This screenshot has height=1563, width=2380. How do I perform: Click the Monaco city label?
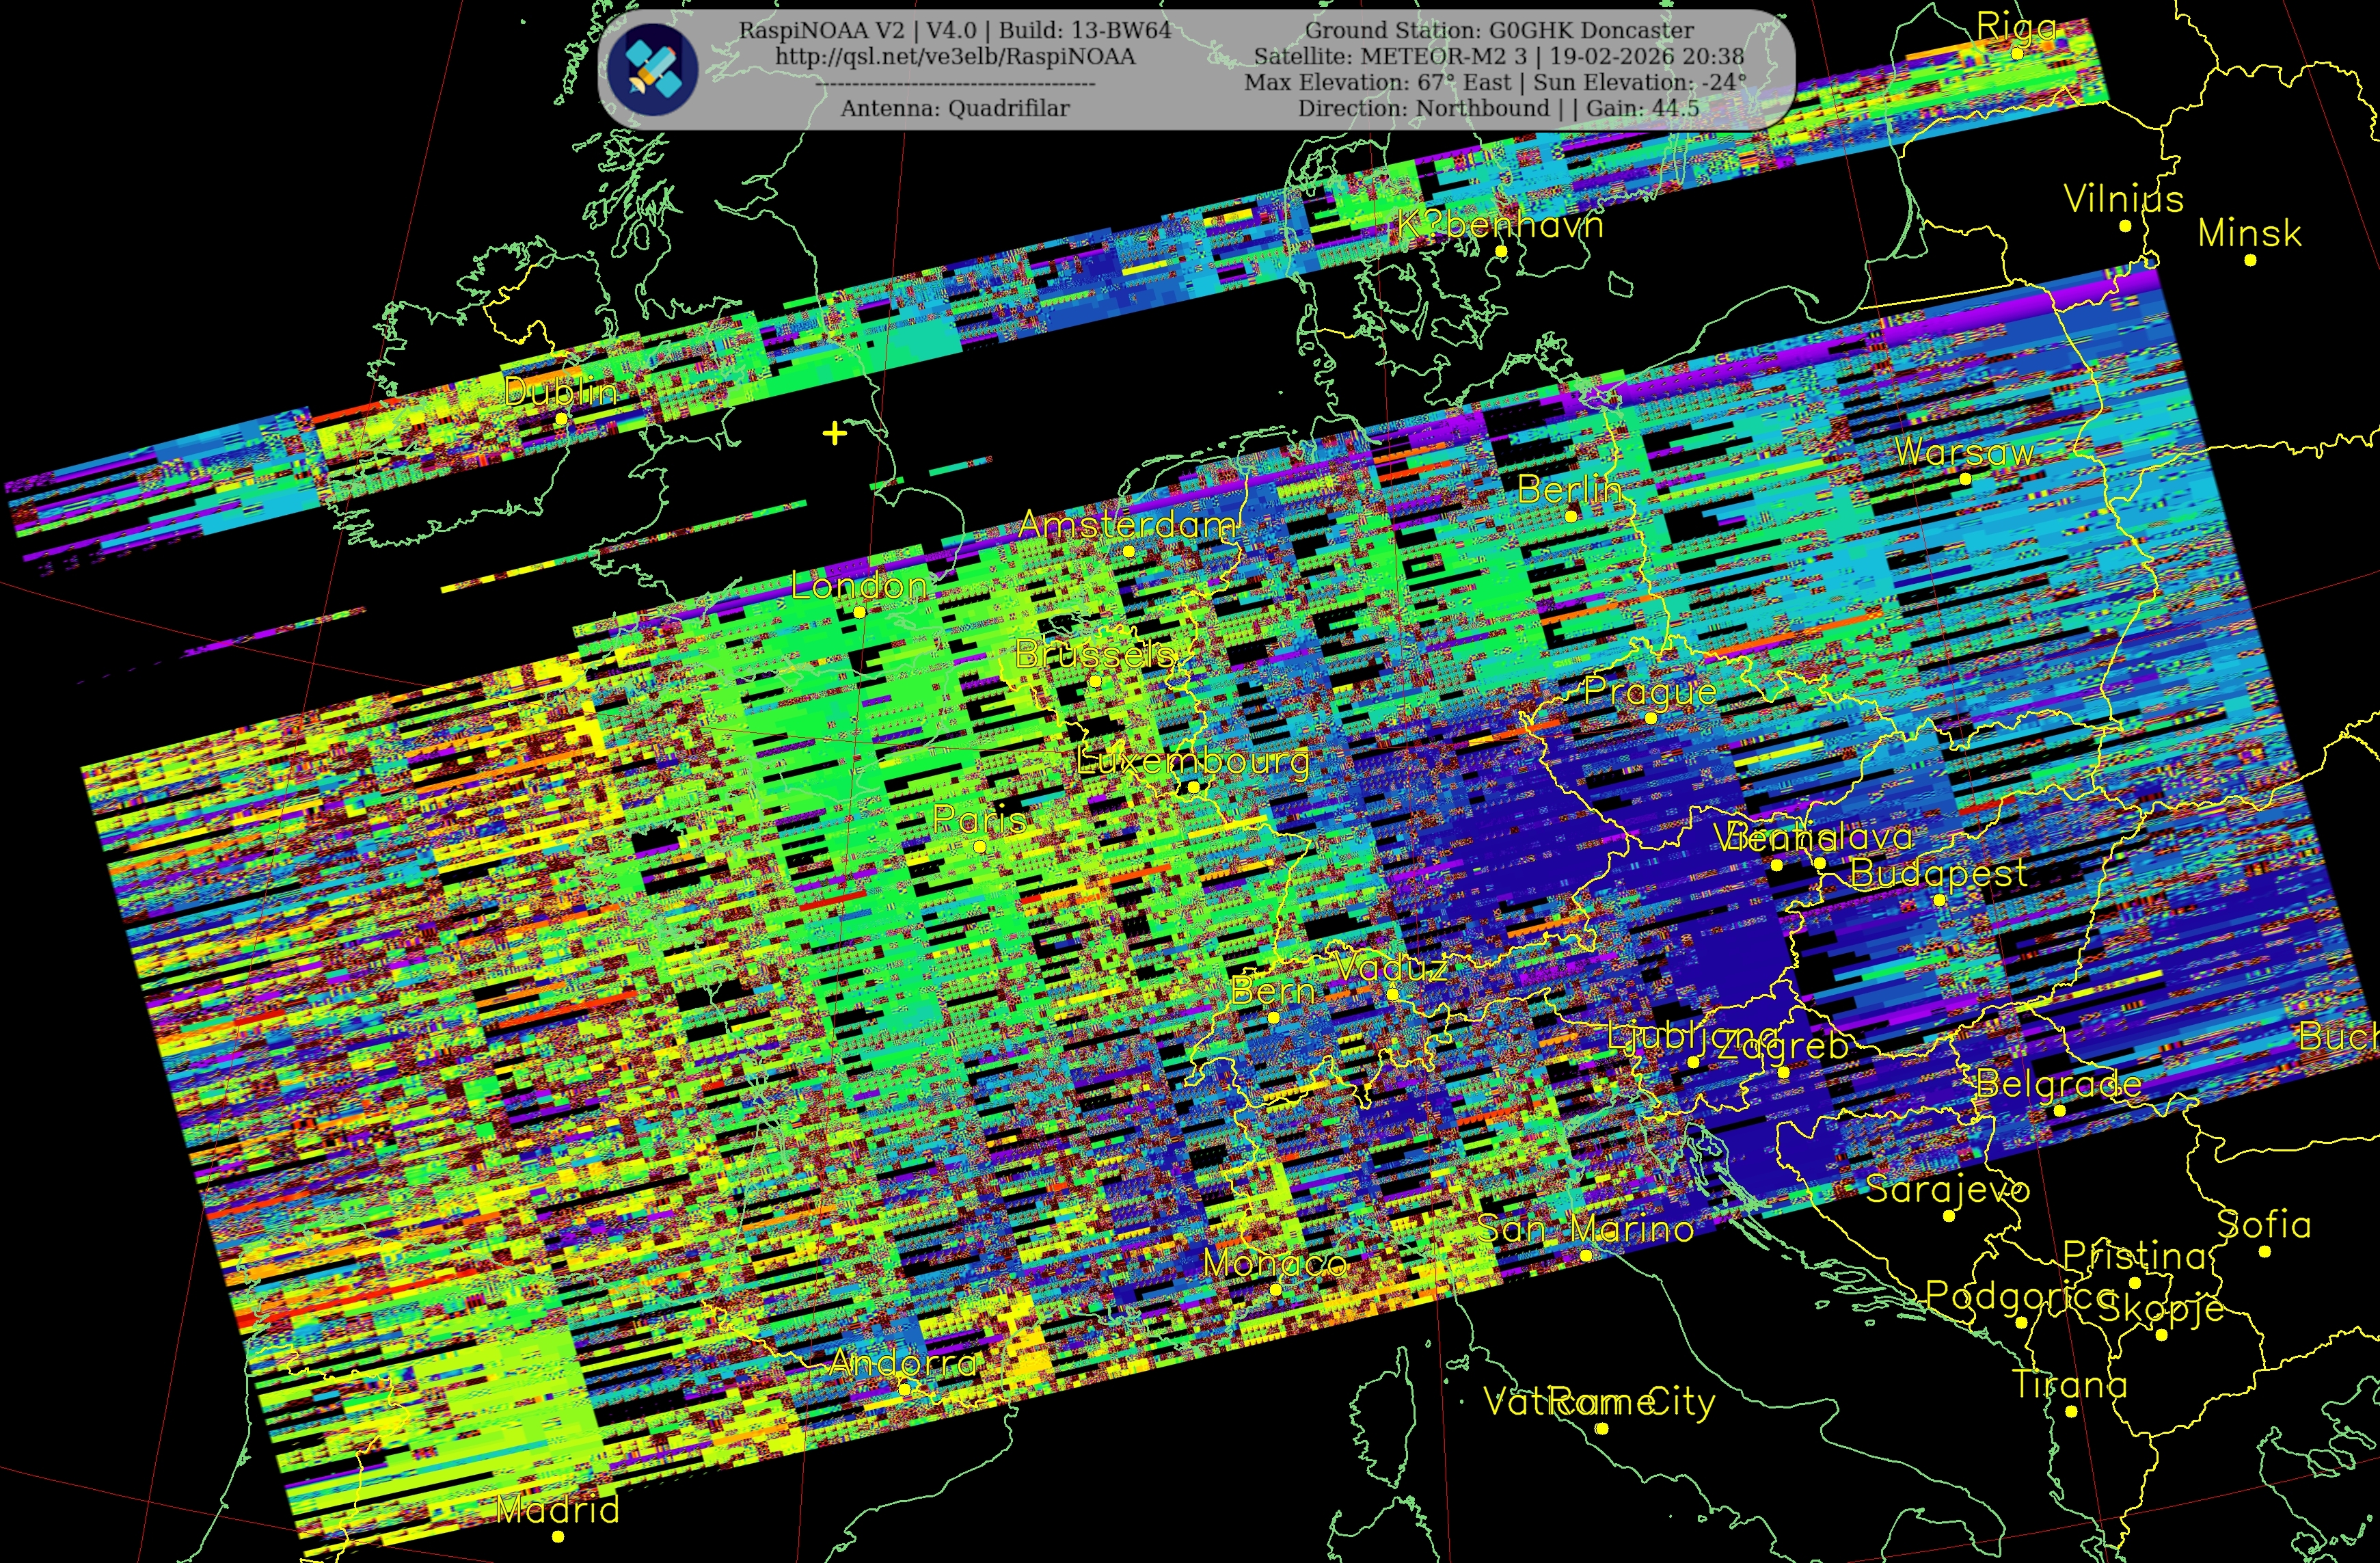point(1275,1264)
